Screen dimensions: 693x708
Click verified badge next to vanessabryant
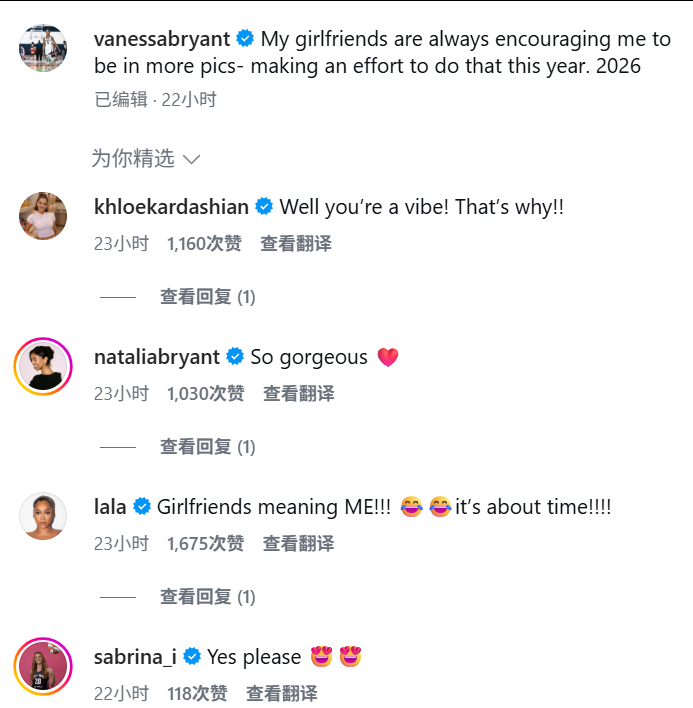click(246, 40)
